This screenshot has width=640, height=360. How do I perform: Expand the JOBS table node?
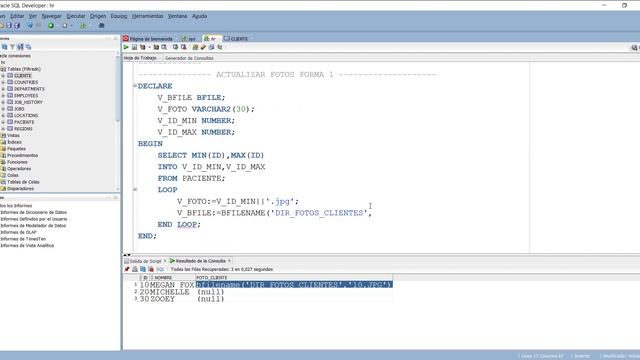tap(3, 109)
